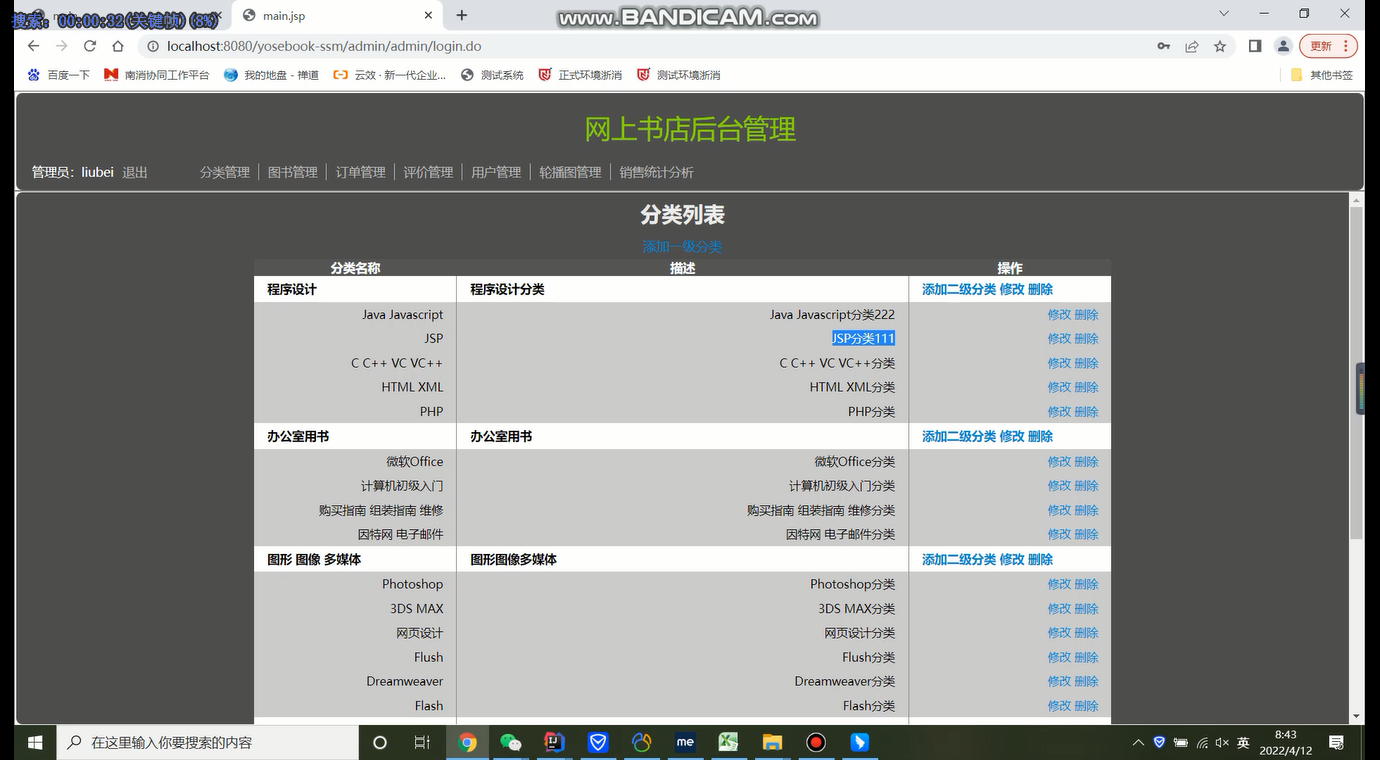This screenshot has width=1380, height=760.
Task: Click the browser profile avatar icon
Action: (1283, 46)
